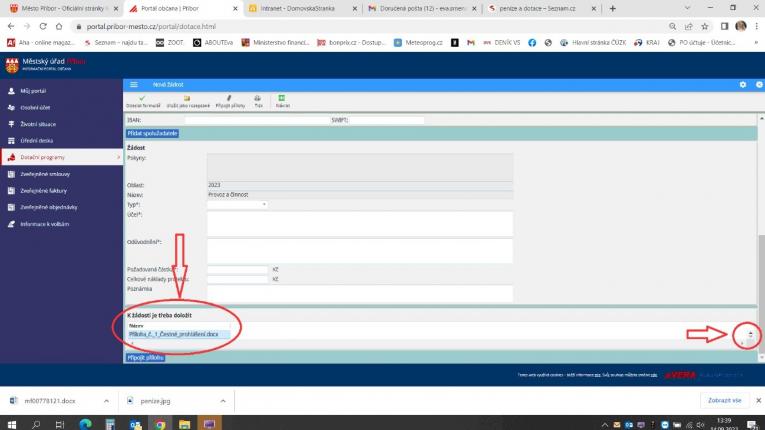765x430 pixels.
Task: Open the DENÍK VS bookmark
Action: (x=502, y=43)
